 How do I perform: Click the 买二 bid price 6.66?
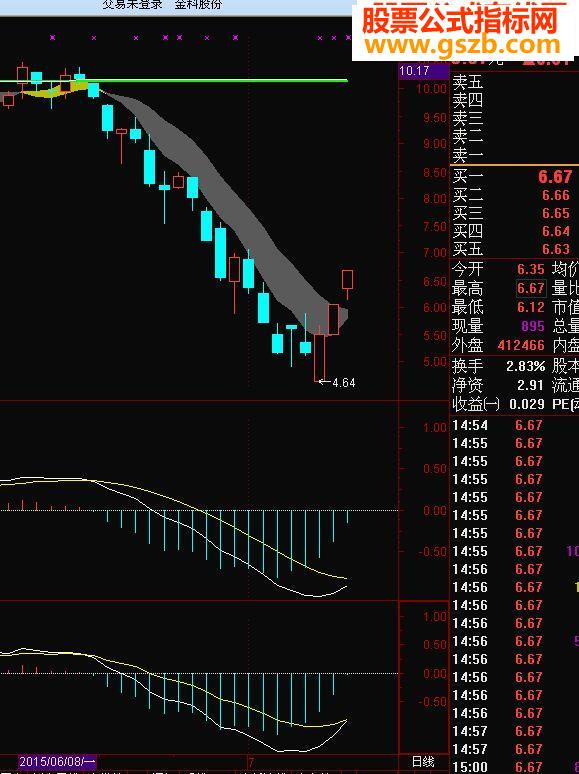coord(556,195)
